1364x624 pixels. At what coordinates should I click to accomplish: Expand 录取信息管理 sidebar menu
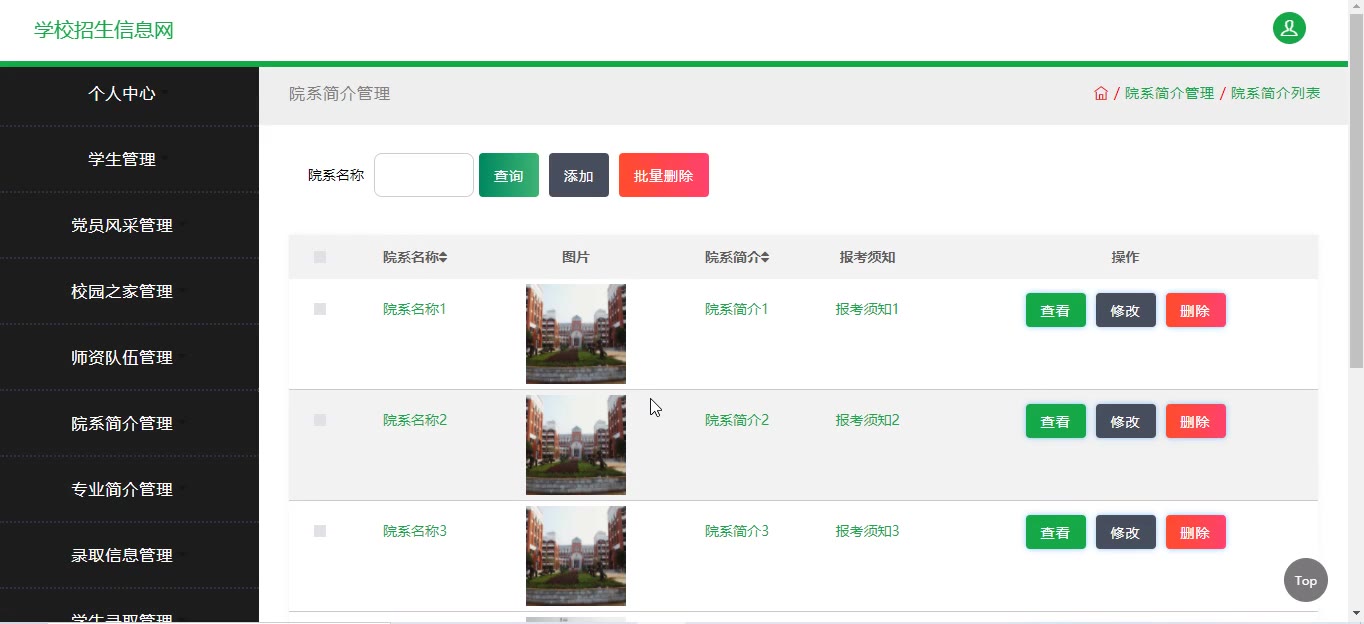click(x=129, y=556)
